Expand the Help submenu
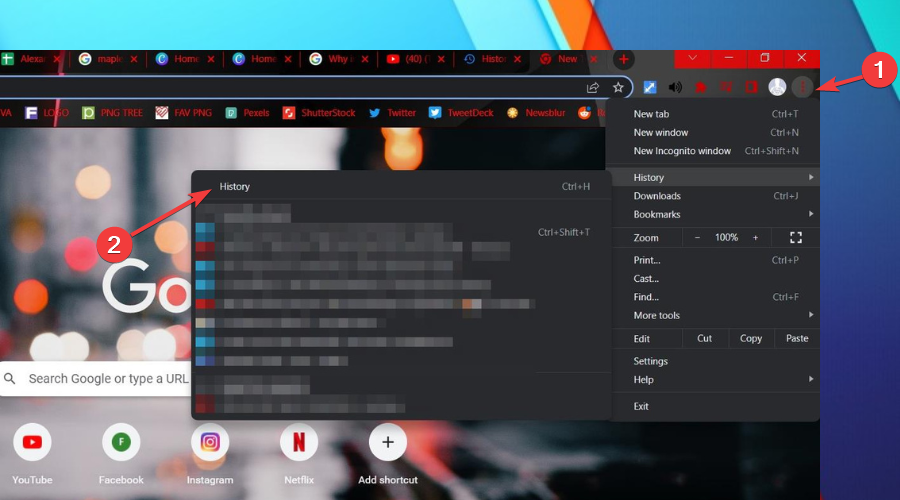This screenshot has height=500, width=900. [715, 379]
